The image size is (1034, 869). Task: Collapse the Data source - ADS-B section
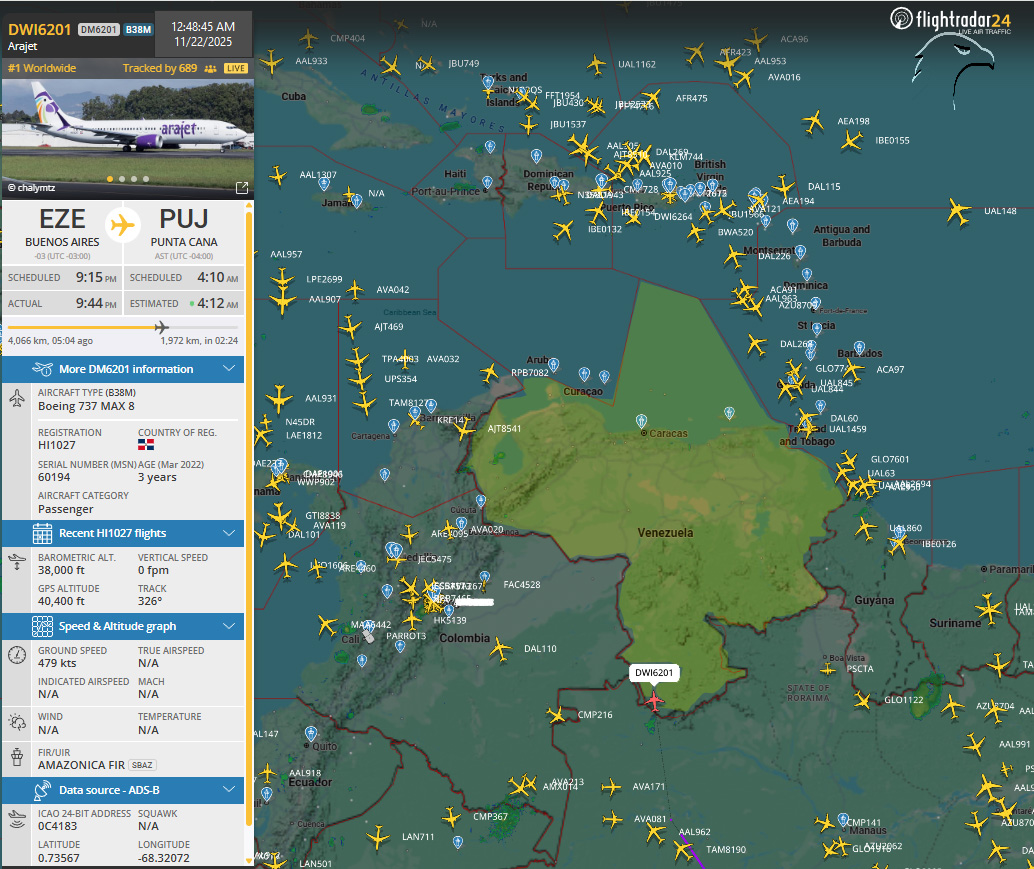coord(123,790)
